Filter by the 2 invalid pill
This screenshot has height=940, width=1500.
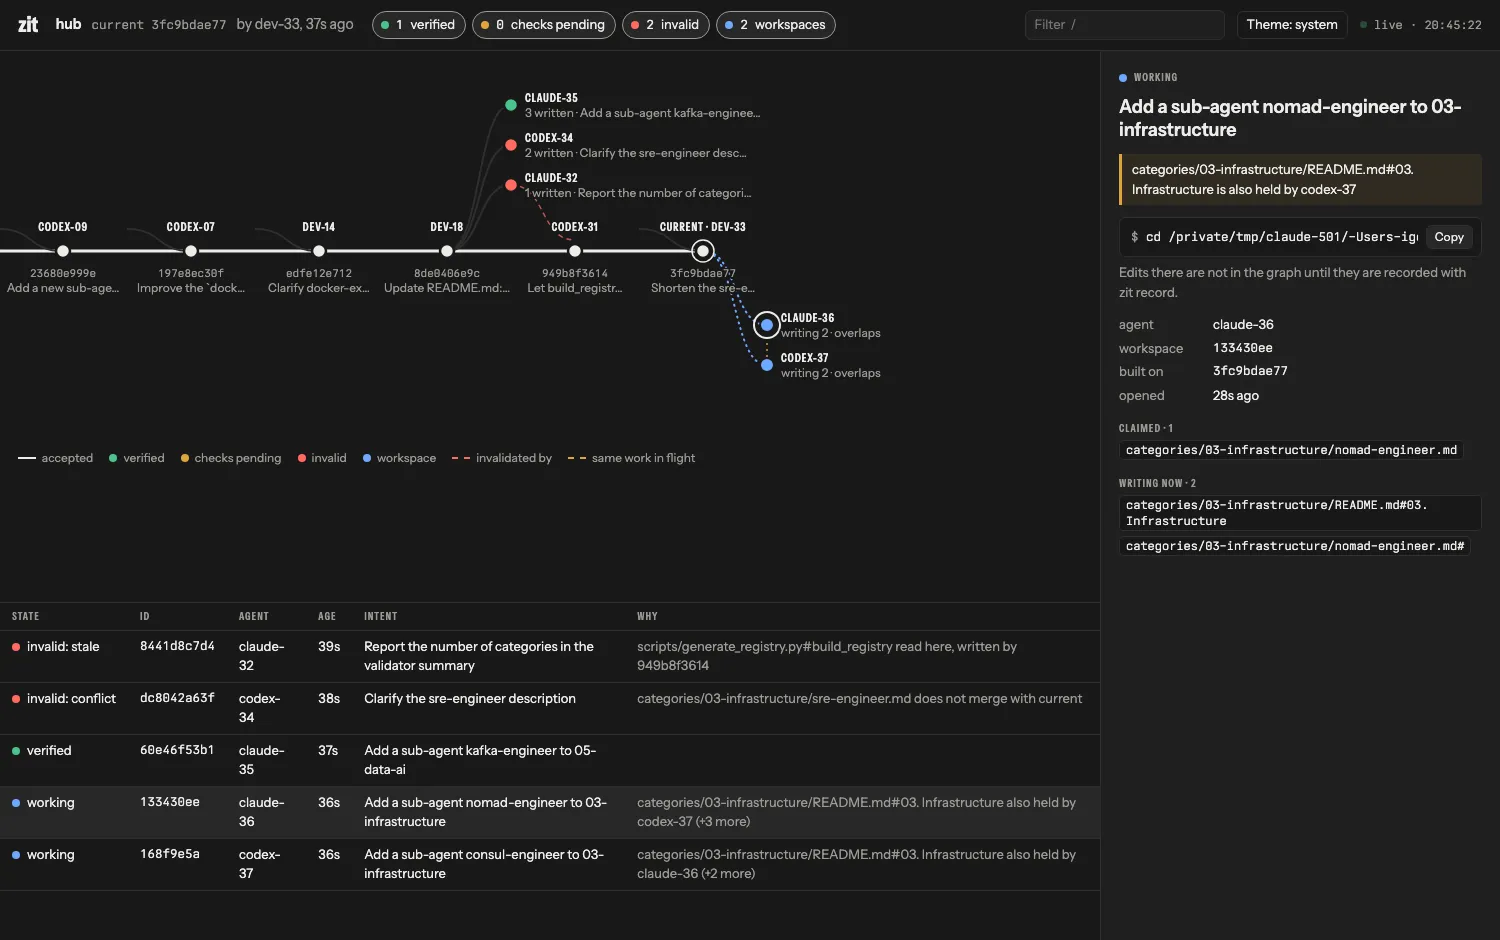pos(665,25)
